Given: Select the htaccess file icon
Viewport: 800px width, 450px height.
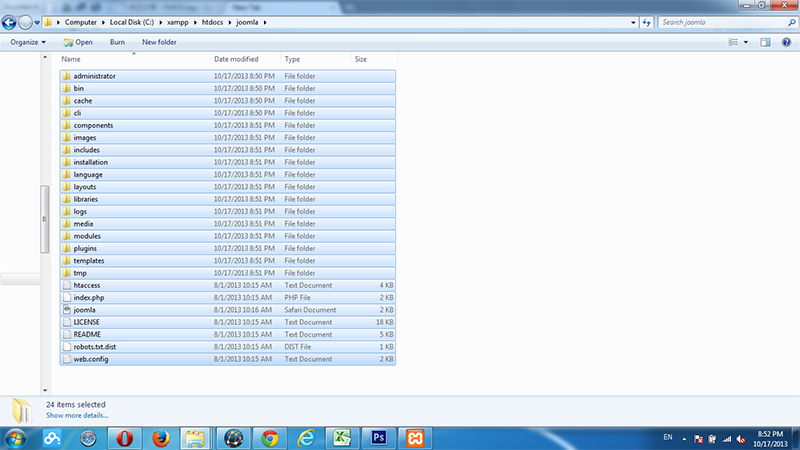Looking at the screenshot, I should (x=67, y=285).
